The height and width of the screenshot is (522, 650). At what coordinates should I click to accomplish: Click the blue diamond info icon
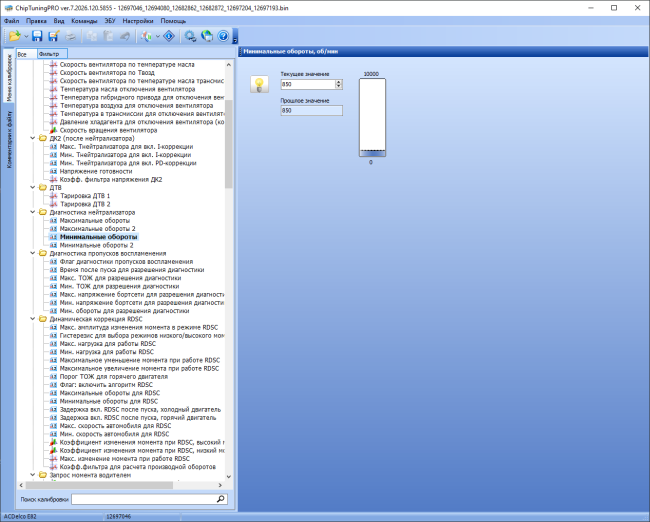pyautogui.click(x=169, y=36)
